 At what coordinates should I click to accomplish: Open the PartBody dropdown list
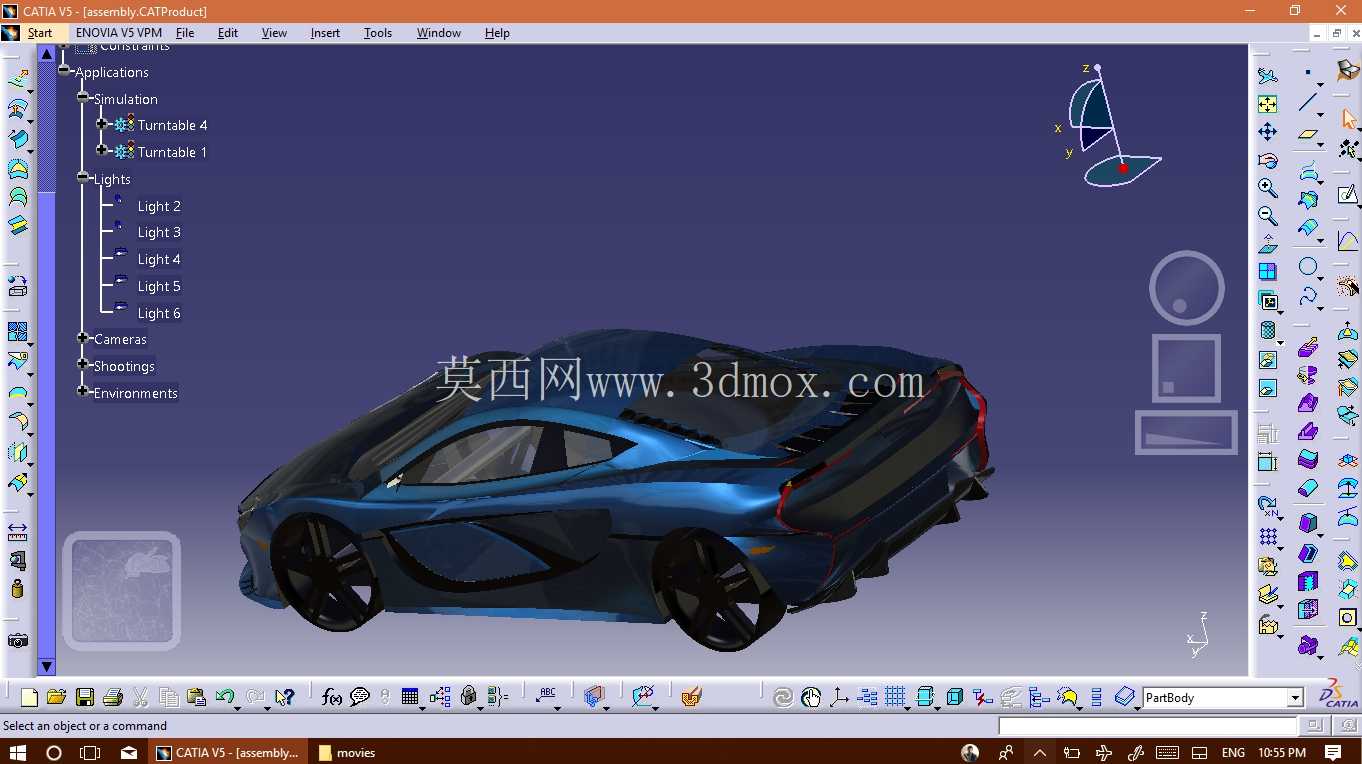pos(1295,698)
